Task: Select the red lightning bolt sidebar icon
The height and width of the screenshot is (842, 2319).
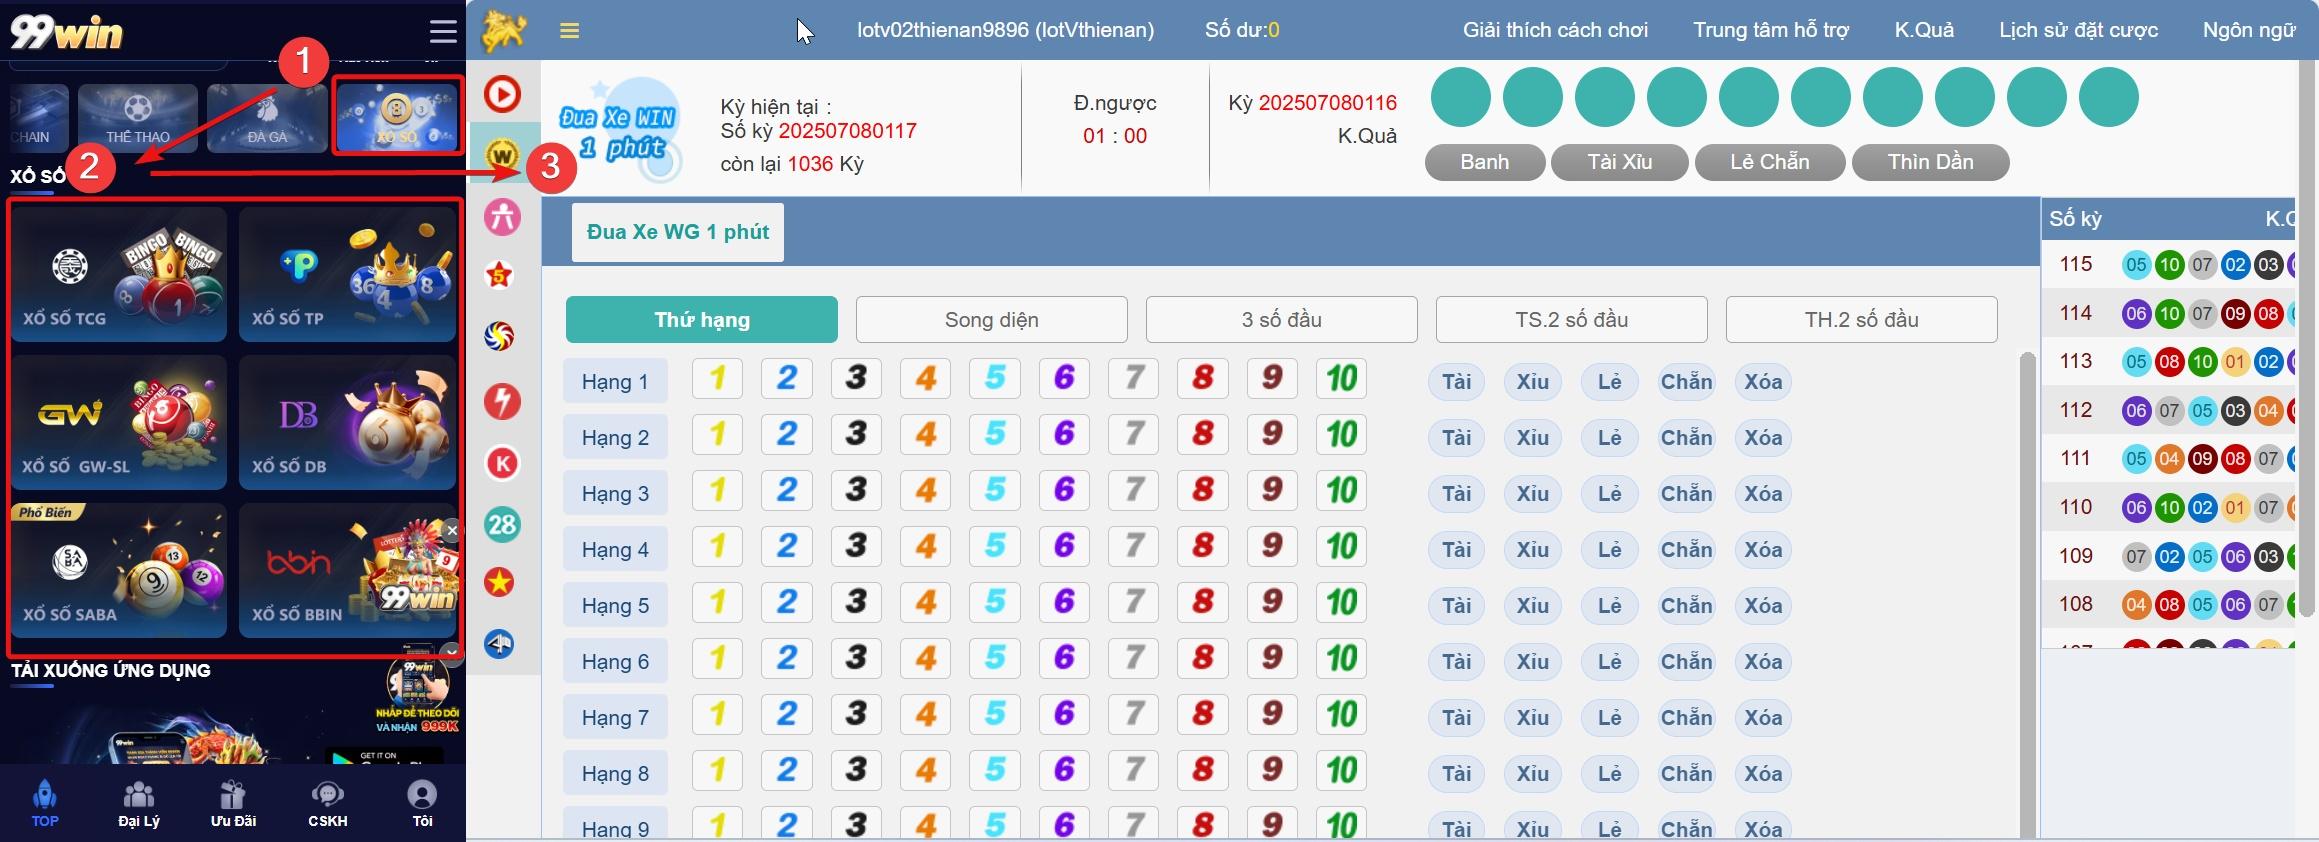Action: [x=502, y=401]
